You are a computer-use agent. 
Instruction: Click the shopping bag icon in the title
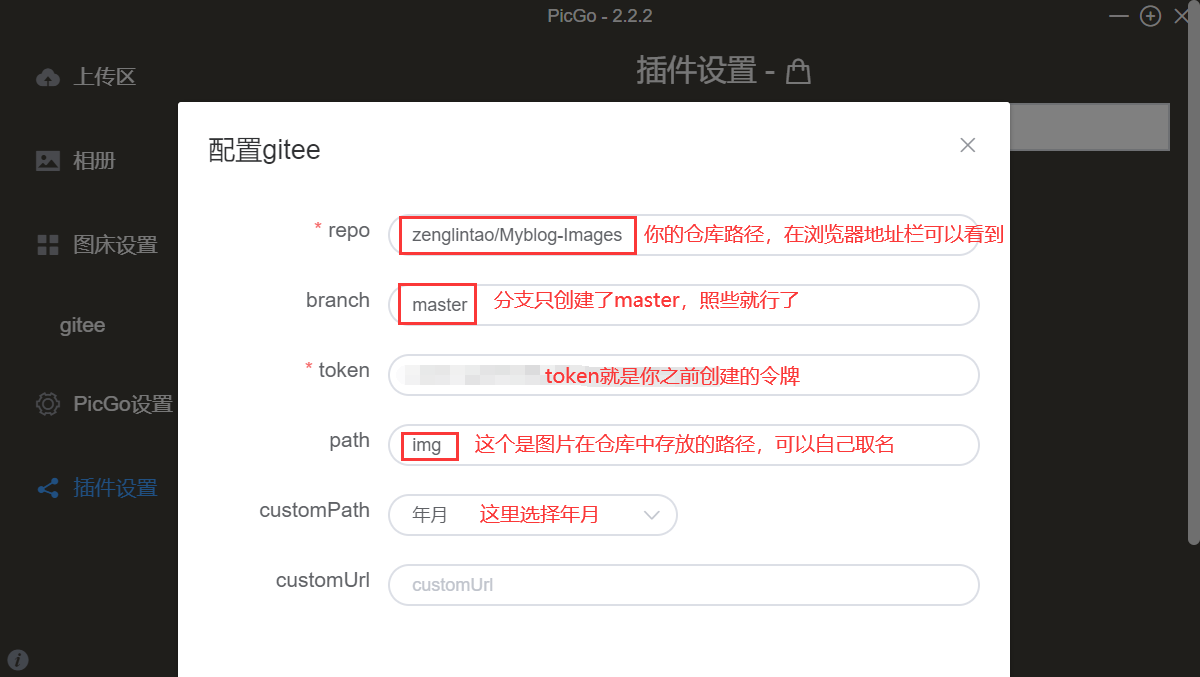(797, 72)
